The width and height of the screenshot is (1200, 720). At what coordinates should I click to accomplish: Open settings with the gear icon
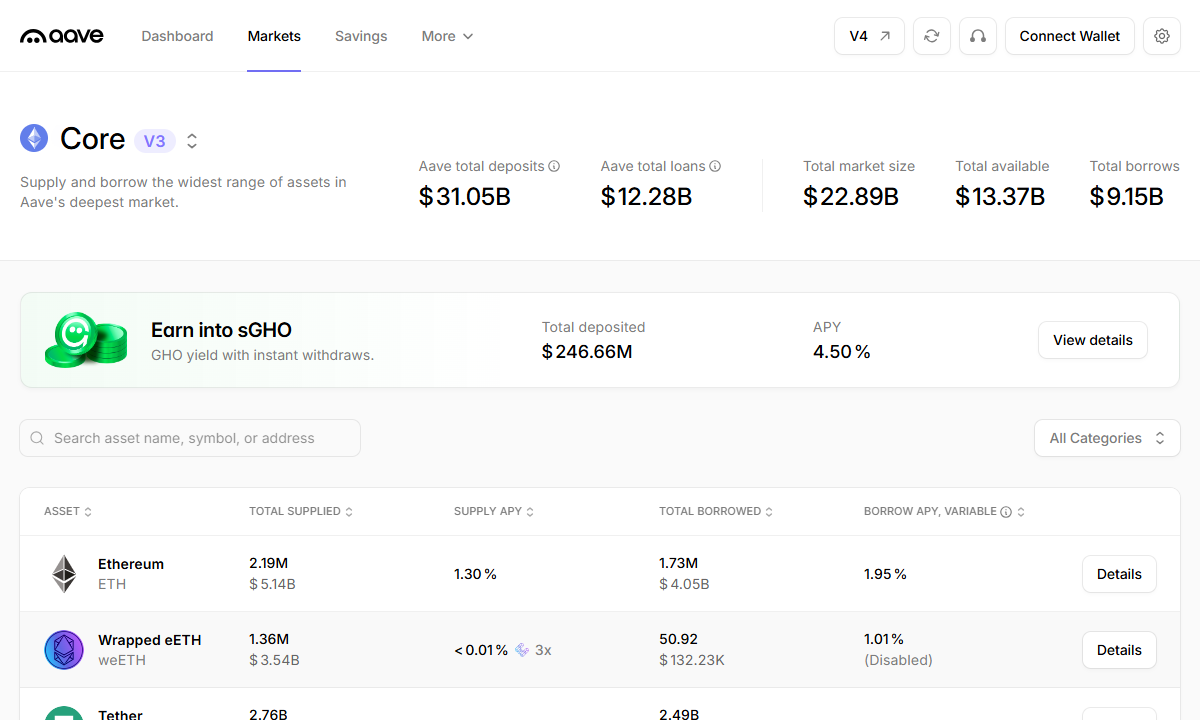tap(1162, 36)
